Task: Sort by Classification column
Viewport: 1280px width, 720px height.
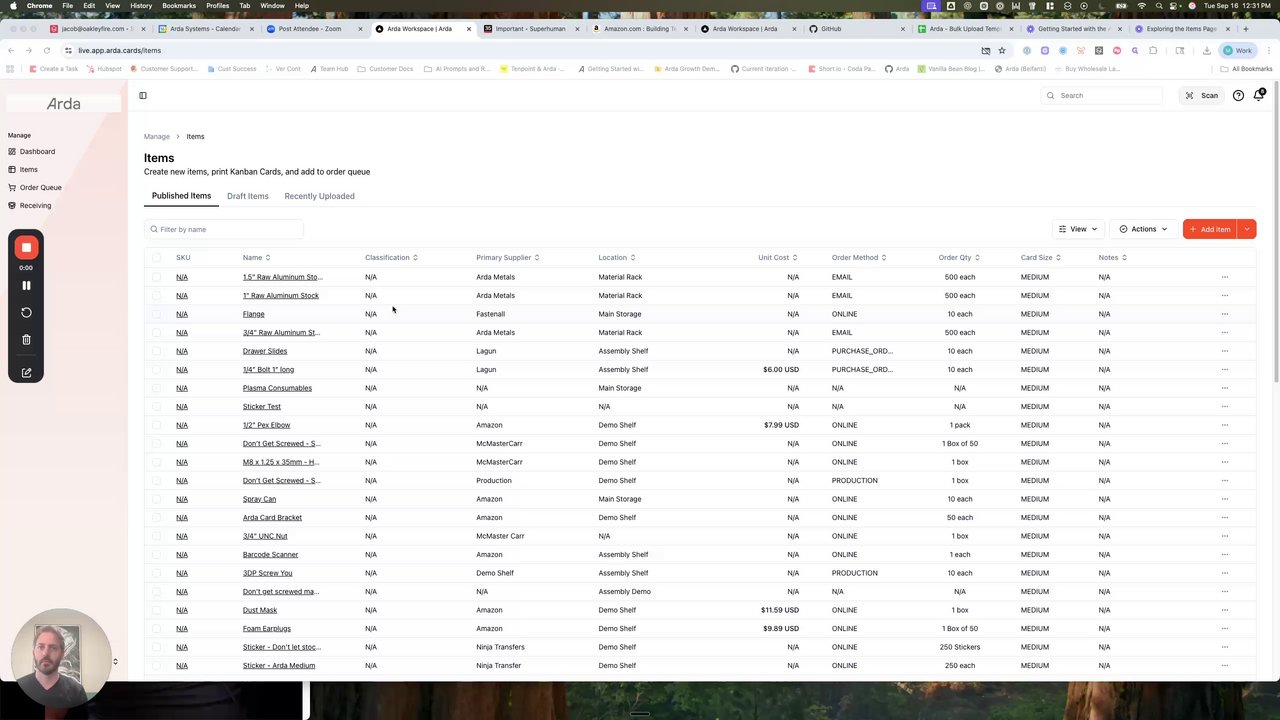Action: pyautogui.click(x=391, y=258)
